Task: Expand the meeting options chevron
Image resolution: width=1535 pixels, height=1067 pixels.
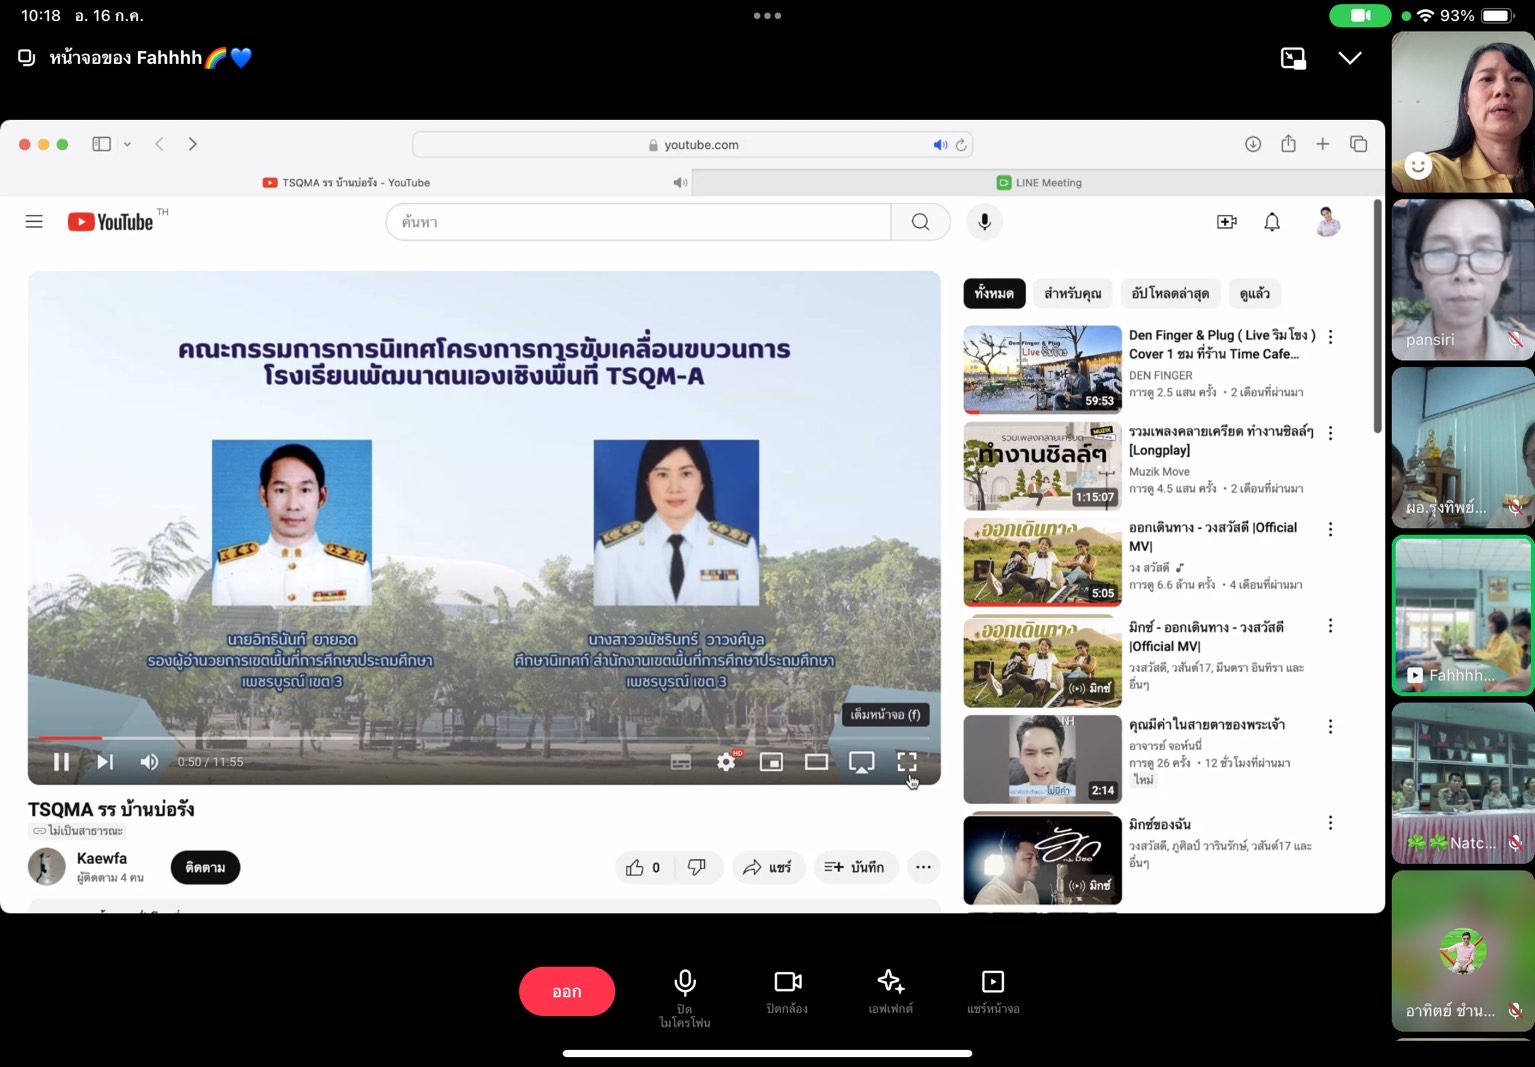Action: coord(1349,58)
